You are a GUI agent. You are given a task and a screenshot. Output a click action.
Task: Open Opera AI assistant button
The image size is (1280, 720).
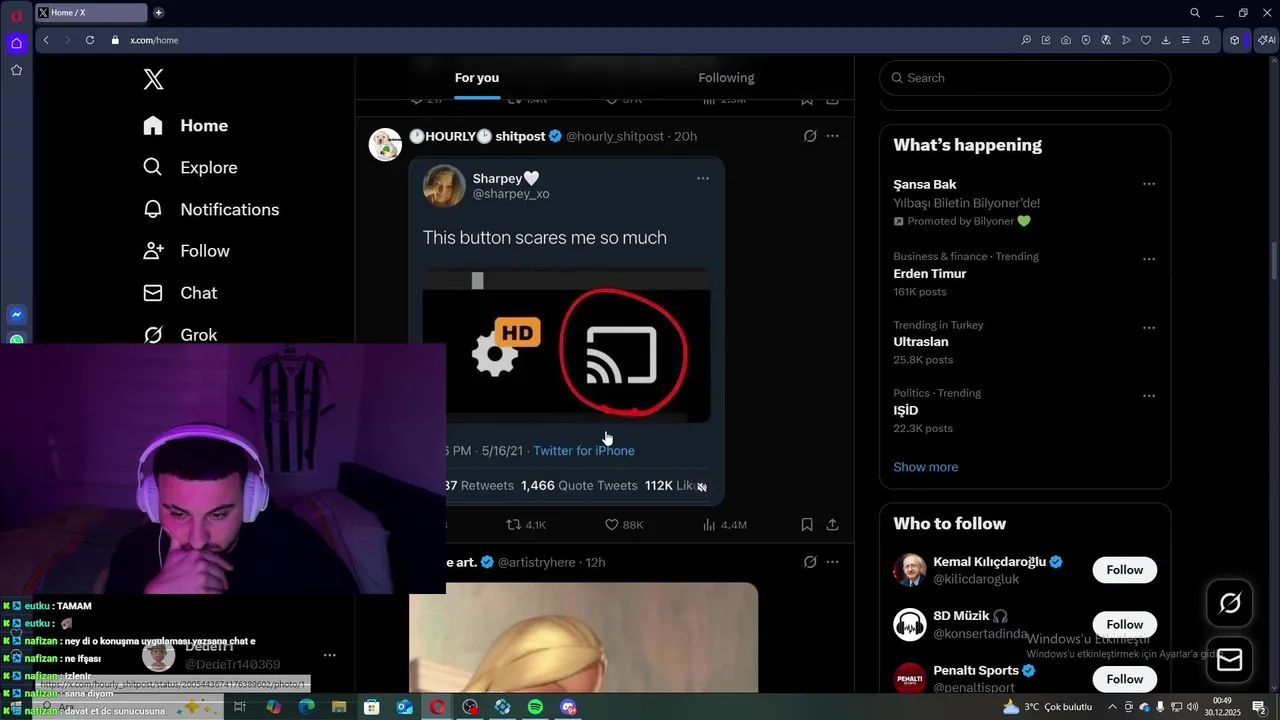point(1267,40)
